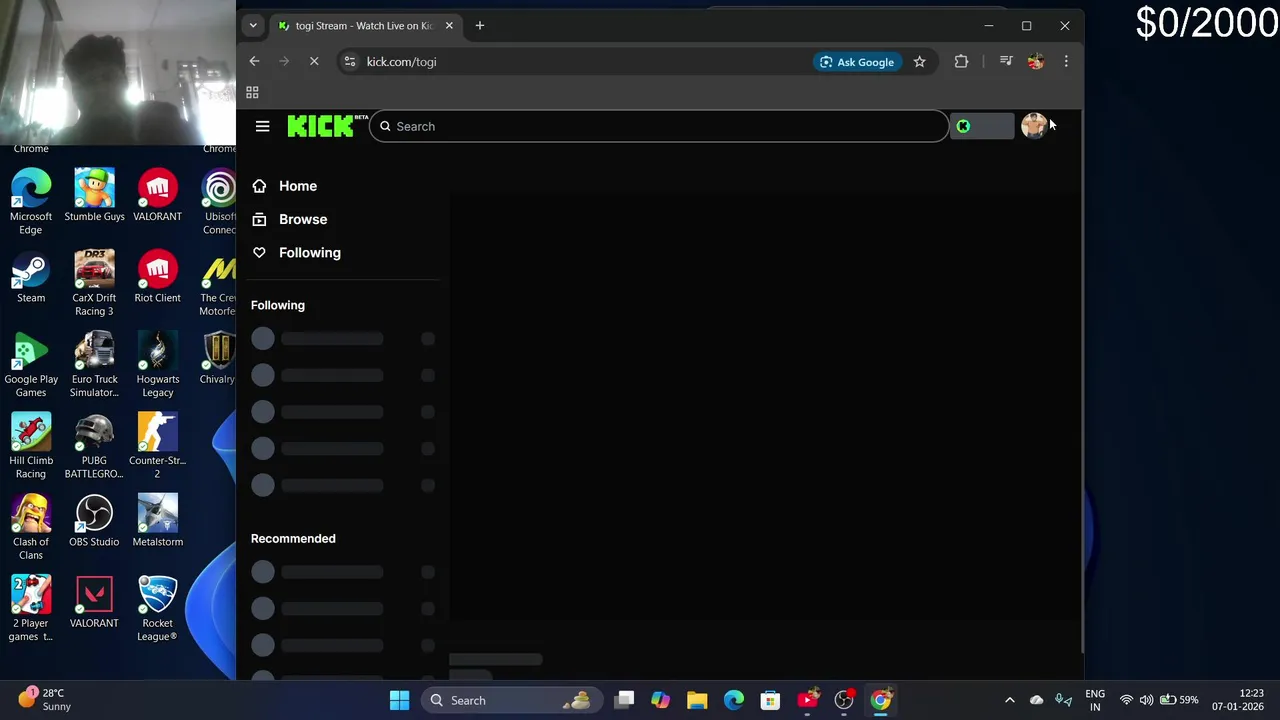This screenshot has width=1280, height=720.
Task: Open File Explorer from taskbar
Action: tap(697, 700)
